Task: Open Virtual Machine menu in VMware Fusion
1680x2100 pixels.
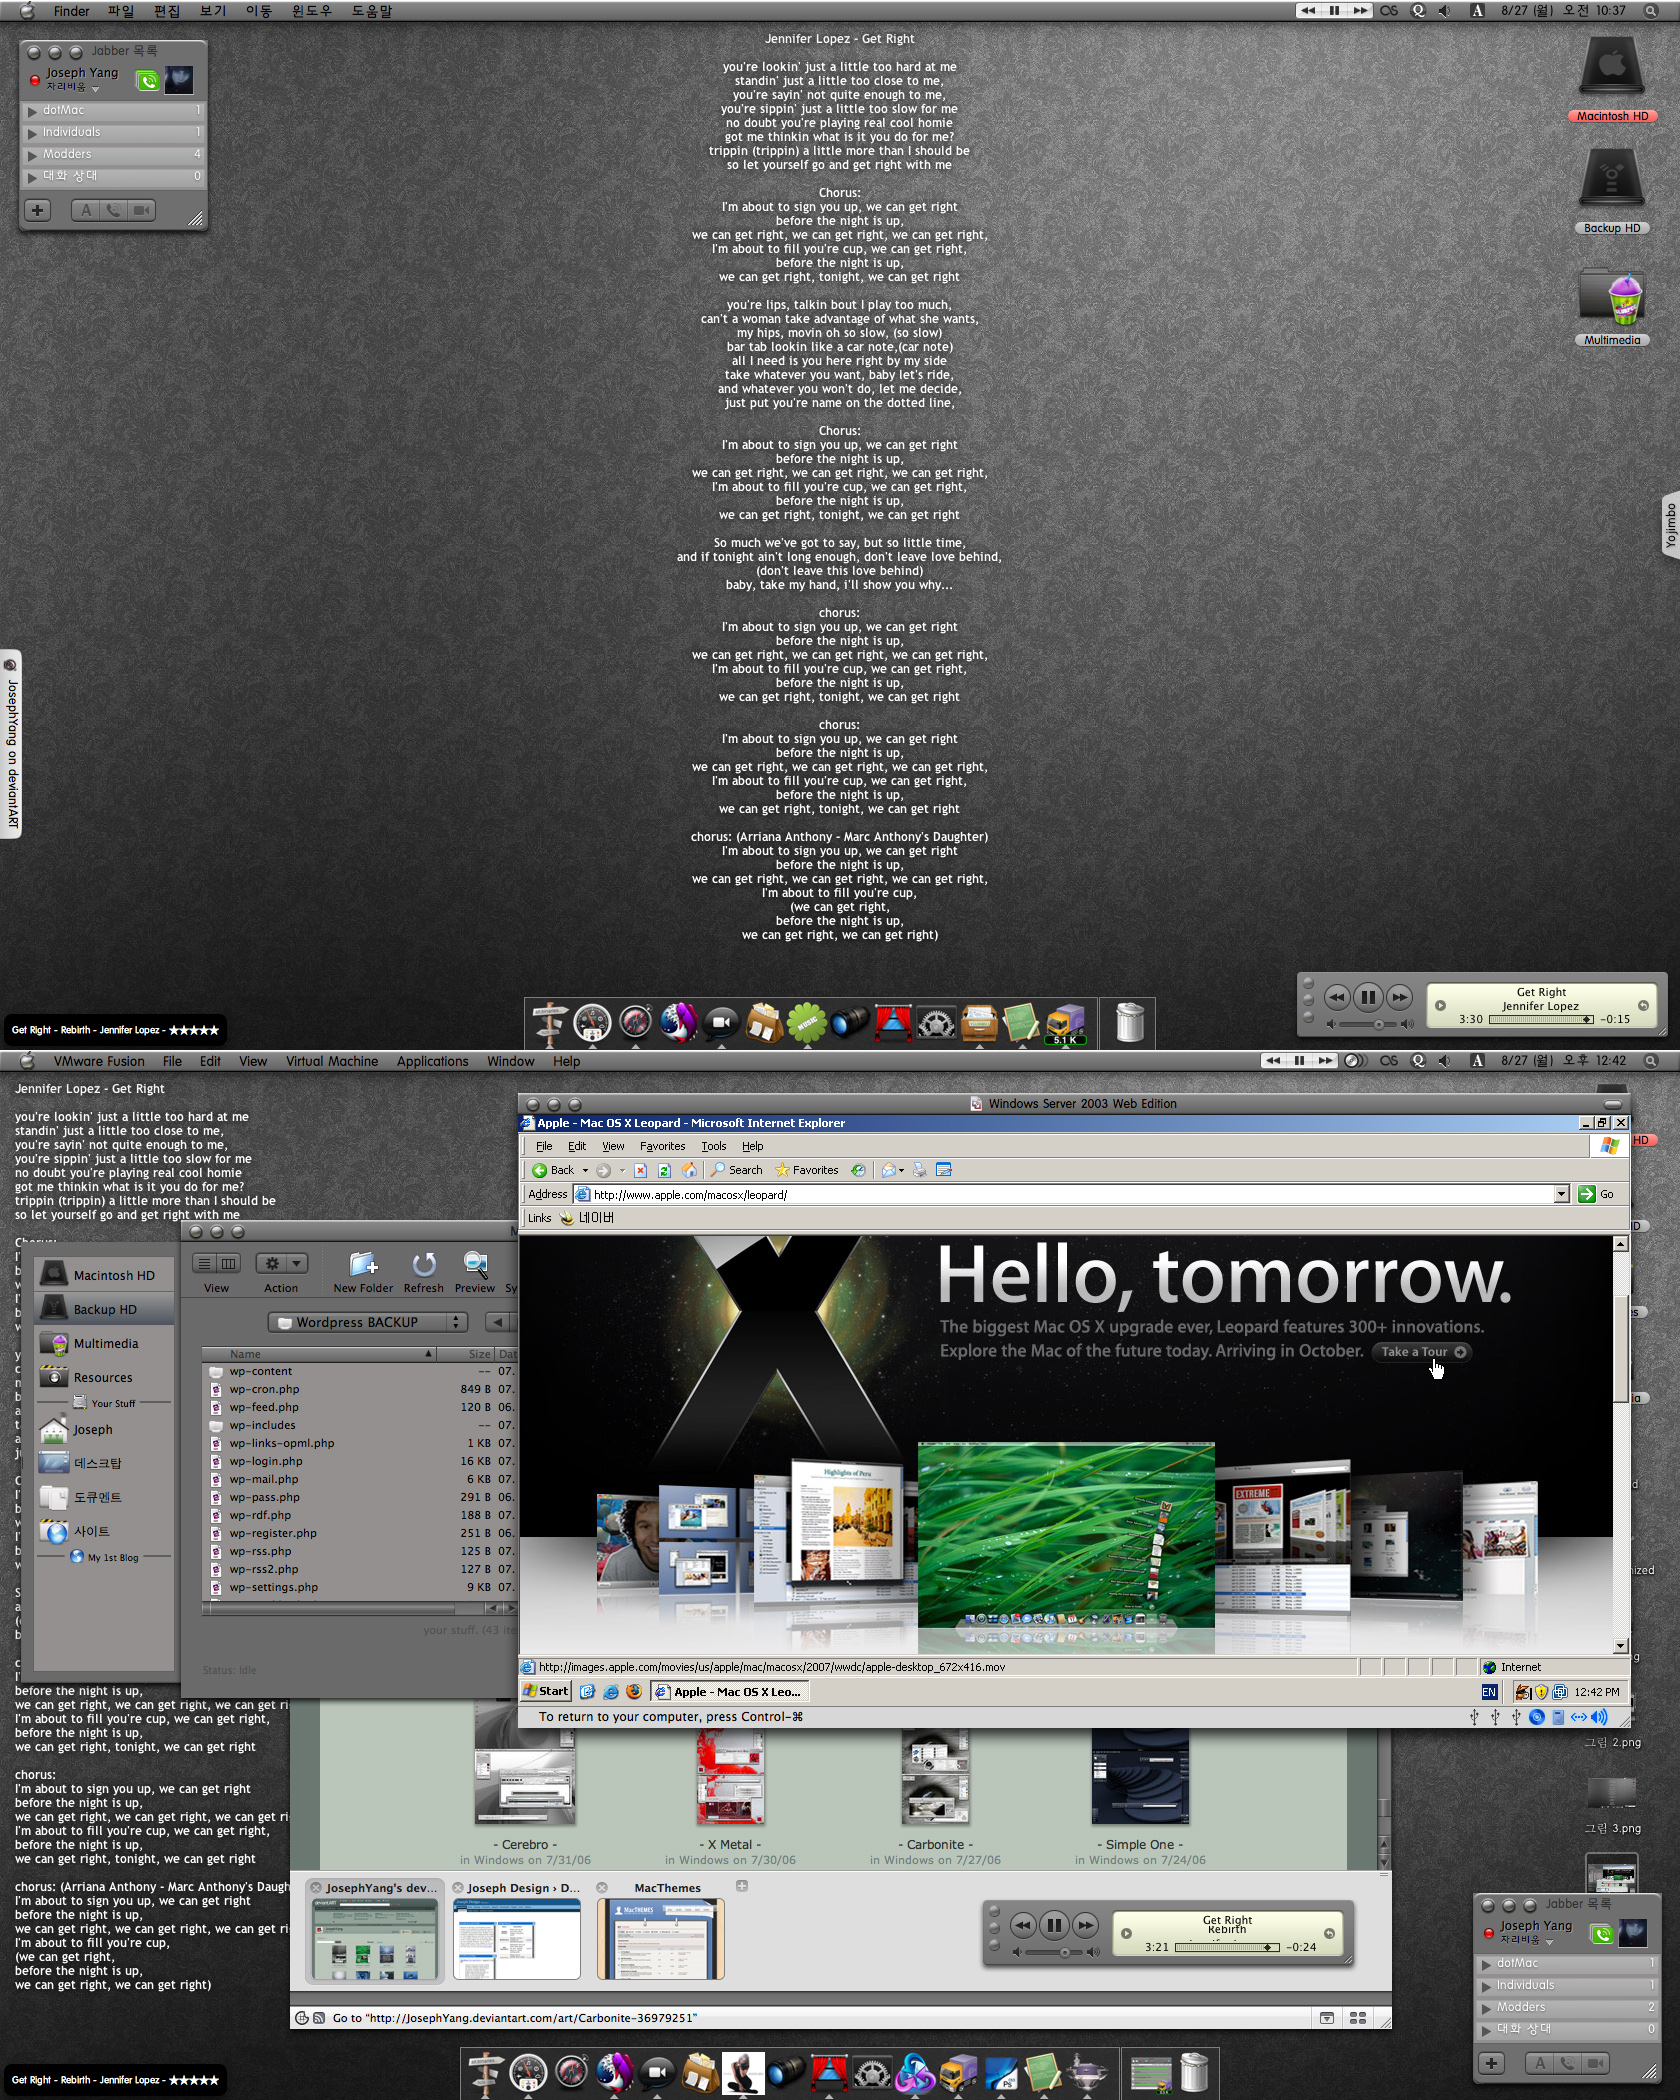Action: click(x=332, y=1061)
